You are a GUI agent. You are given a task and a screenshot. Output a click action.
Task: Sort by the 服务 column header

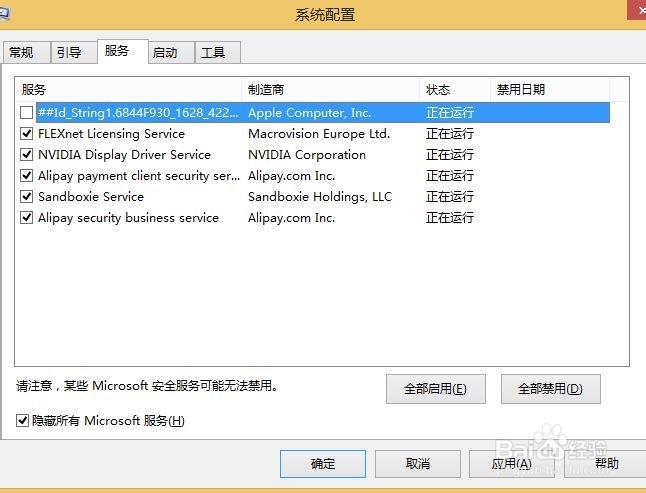tap(128, 89)
